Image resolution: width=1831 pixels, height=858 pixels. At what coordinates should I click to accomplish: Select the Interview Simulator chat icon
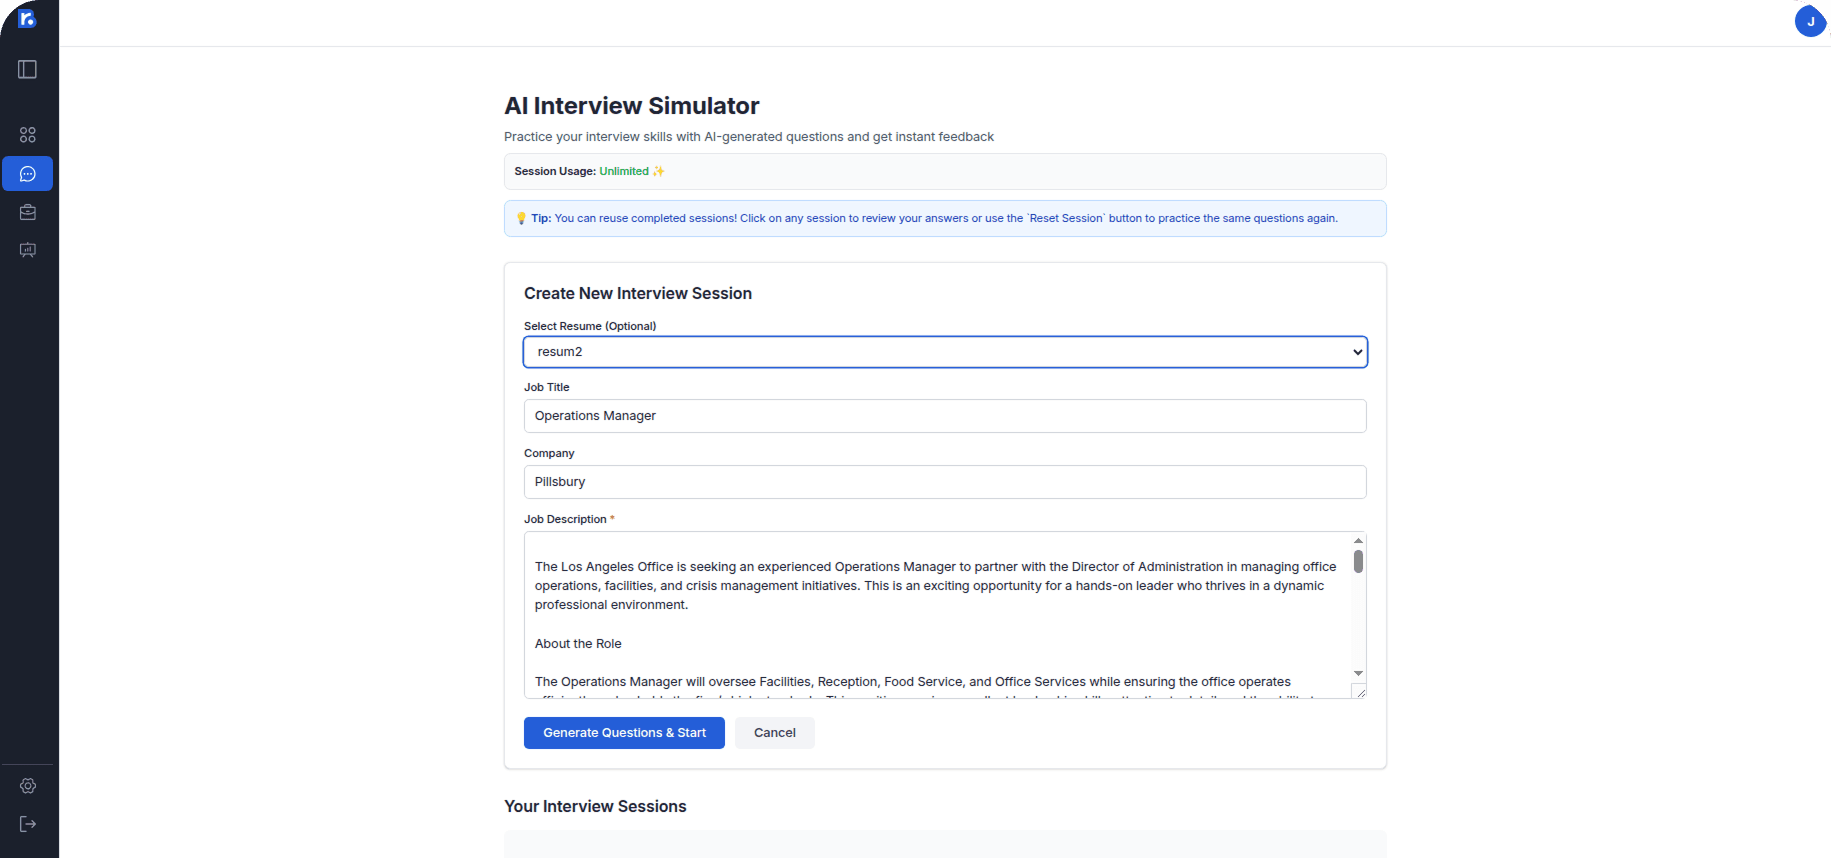27,173
